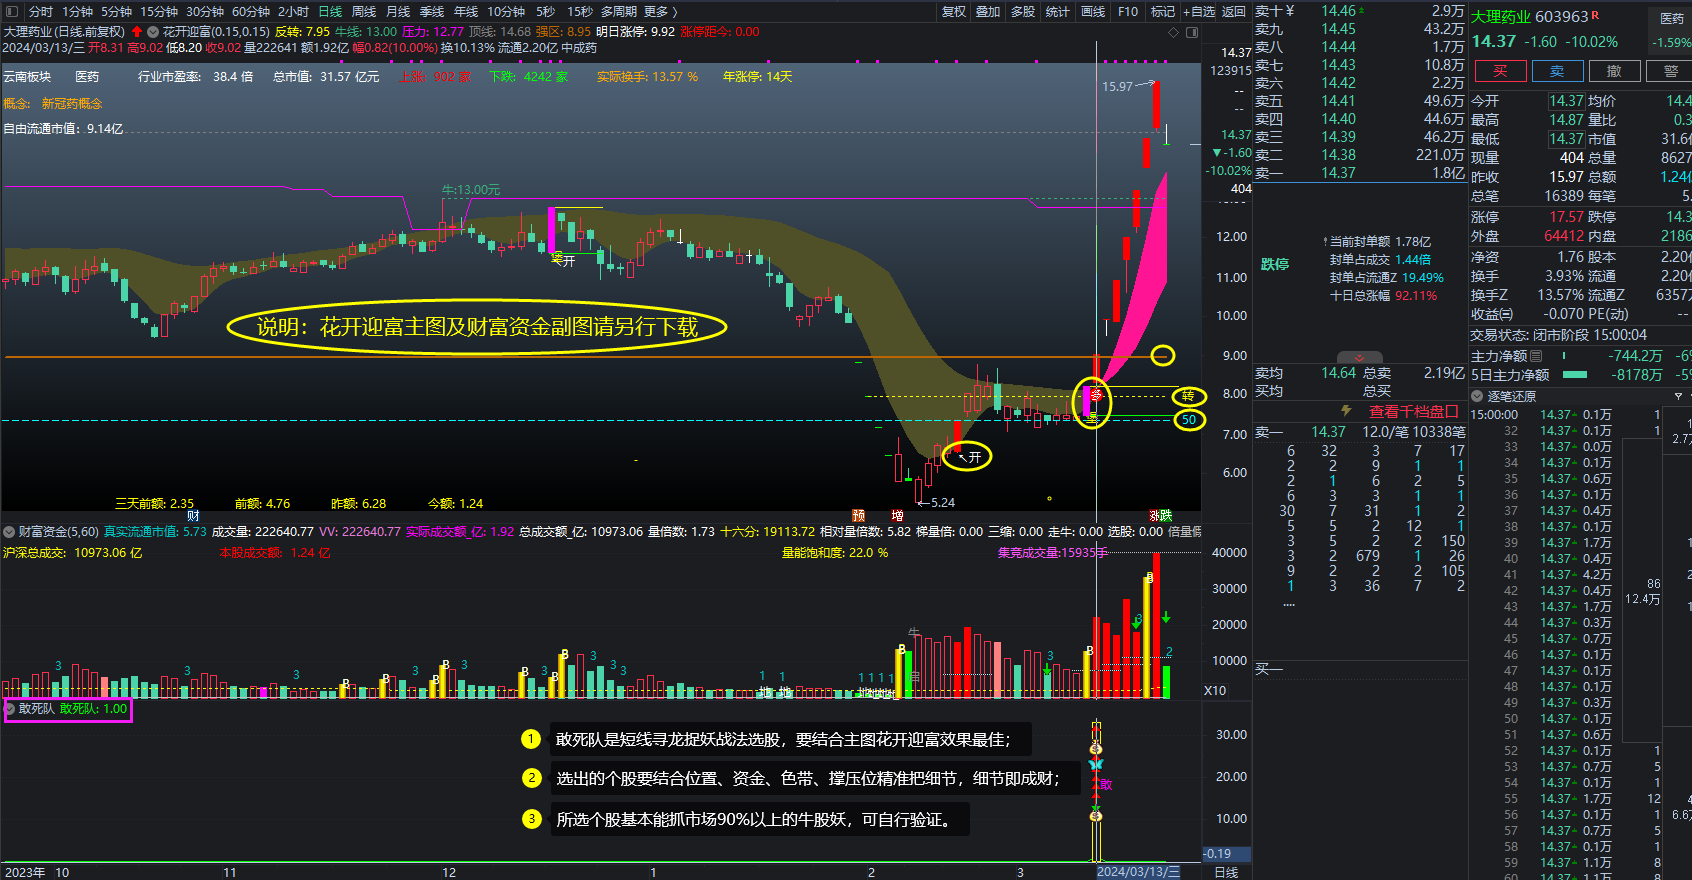1692x880 pixels.
Task: Click the 统计 statistics toolbar button
Action: [x=1057, y=11]
